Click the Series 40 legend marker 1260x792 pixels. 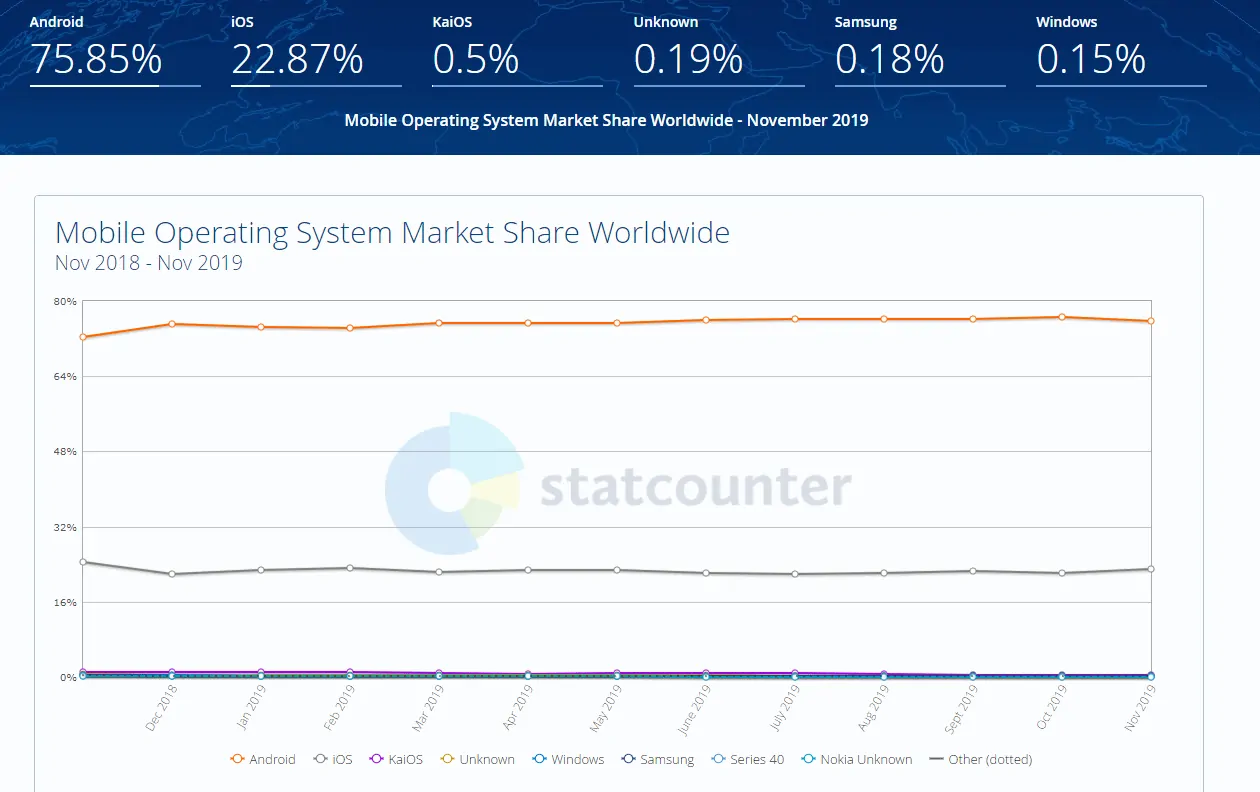(x=717, y=759)
